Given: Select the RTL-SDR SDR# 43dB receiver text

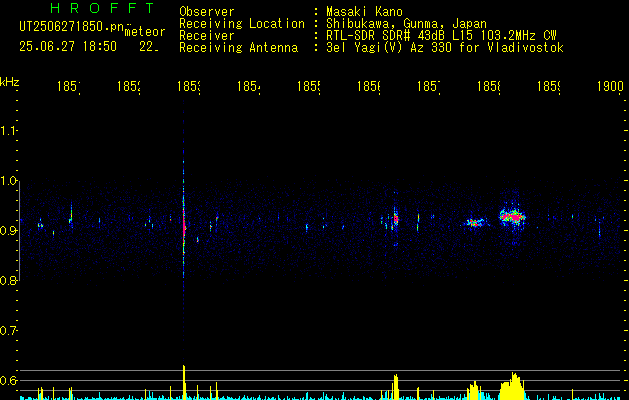Looking at the screenshot, I should (441, 36).
